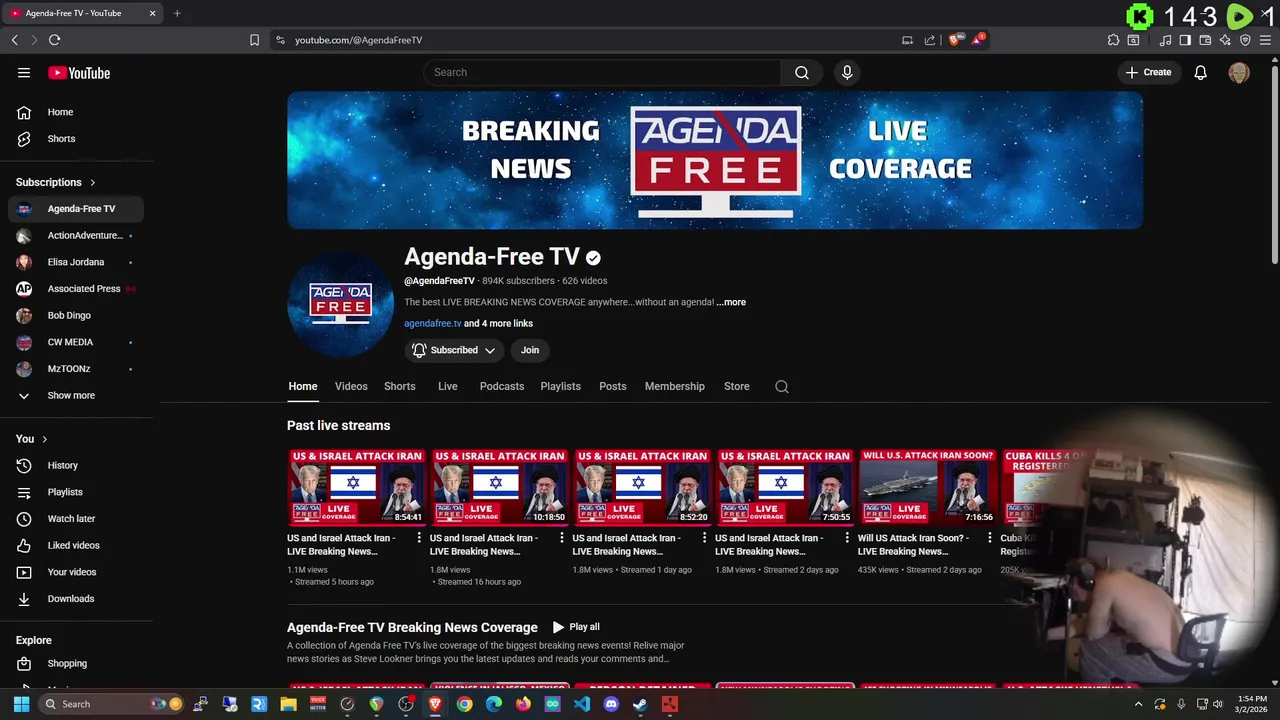Open the Subscribed notification dropdown
Screen dimensions: 1280x720
click(x=454, y=350)
